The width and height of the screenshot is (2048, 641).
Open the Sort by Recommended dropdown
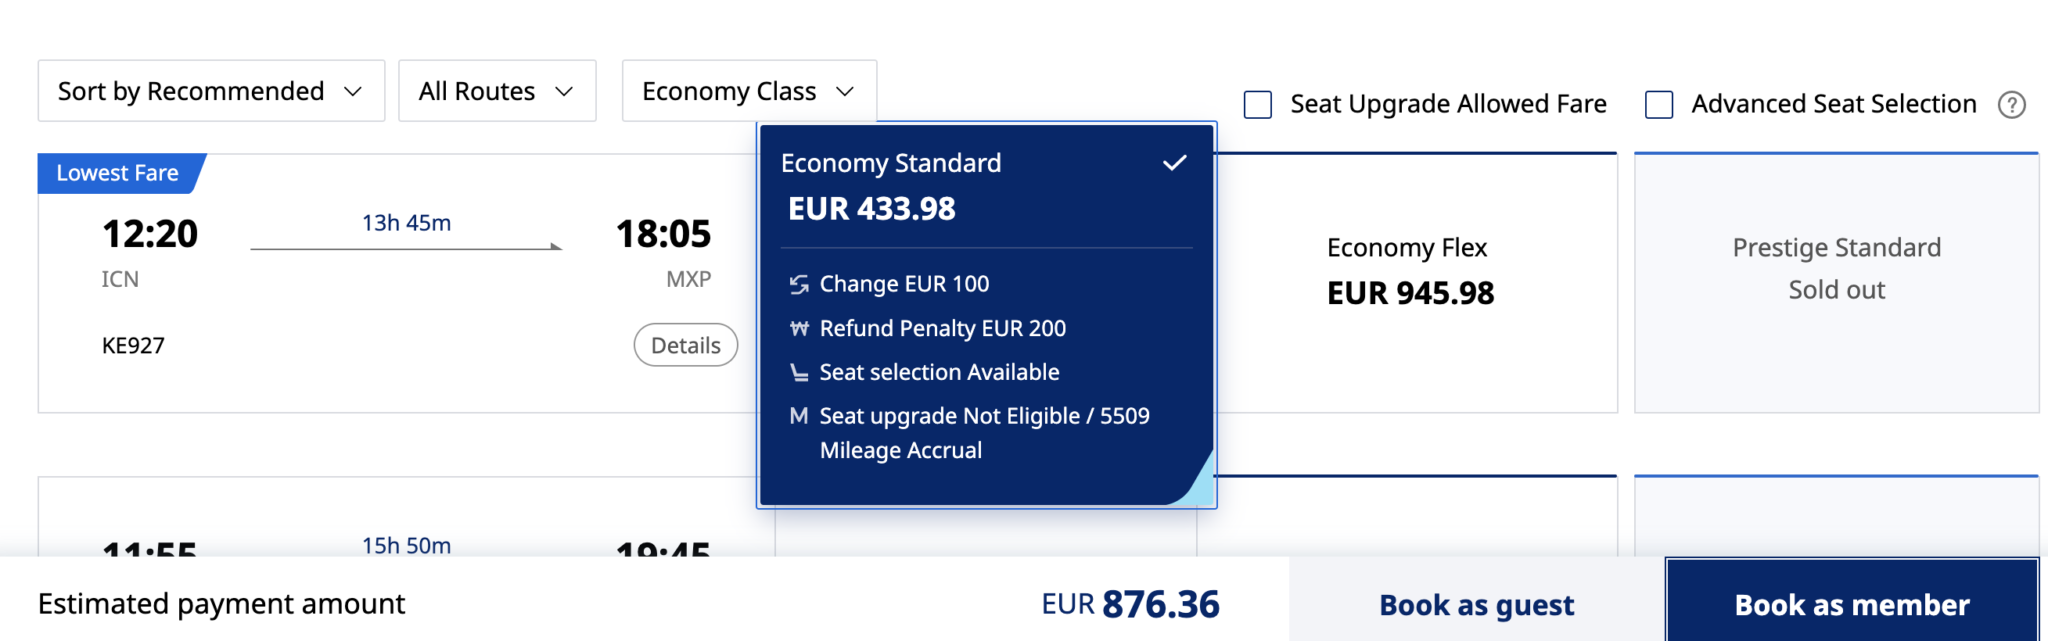click(211, 91)
